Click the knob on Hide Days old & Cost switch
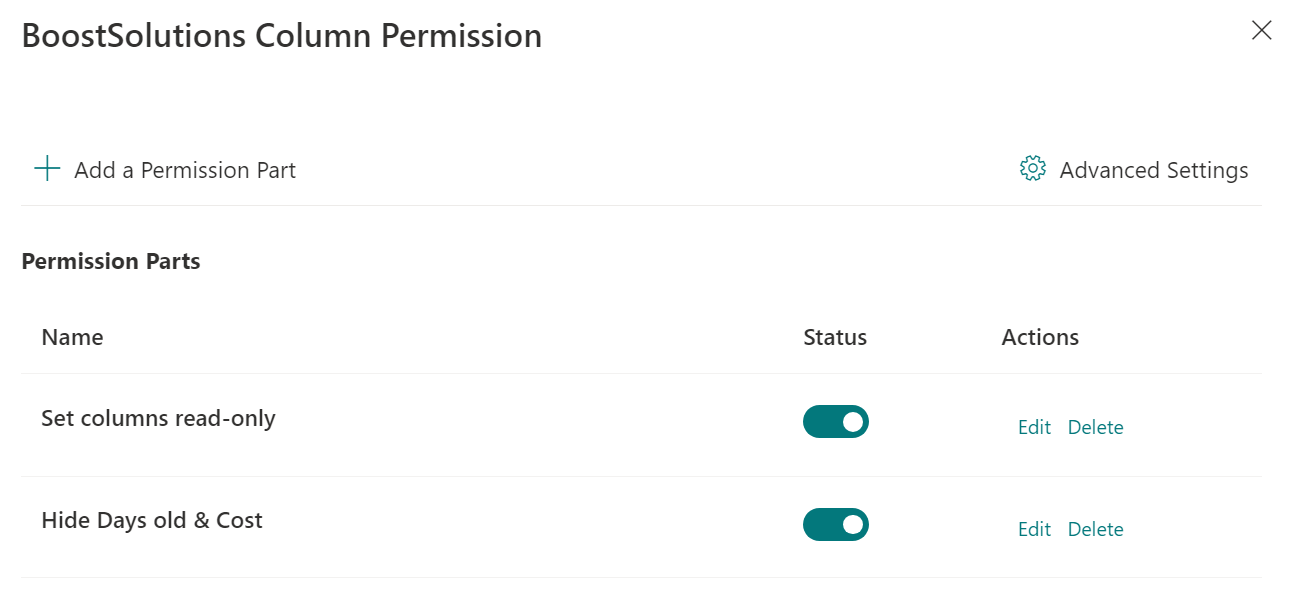 852,524
